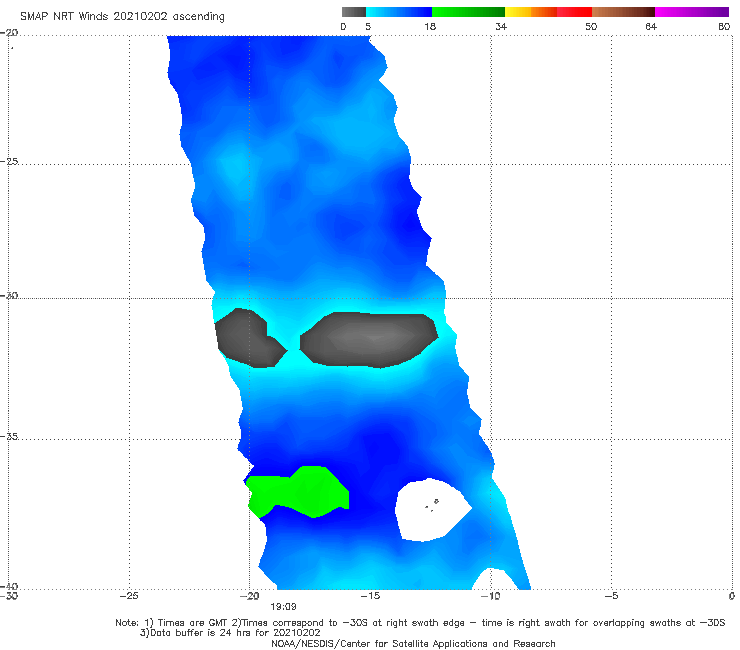This screenshot has height=650, width=740.
Task: Click the 'NOAA/NESDIS/Center for Satellite Applications and Research' credit
Action: pyautogui.click(x=413, y=643)
